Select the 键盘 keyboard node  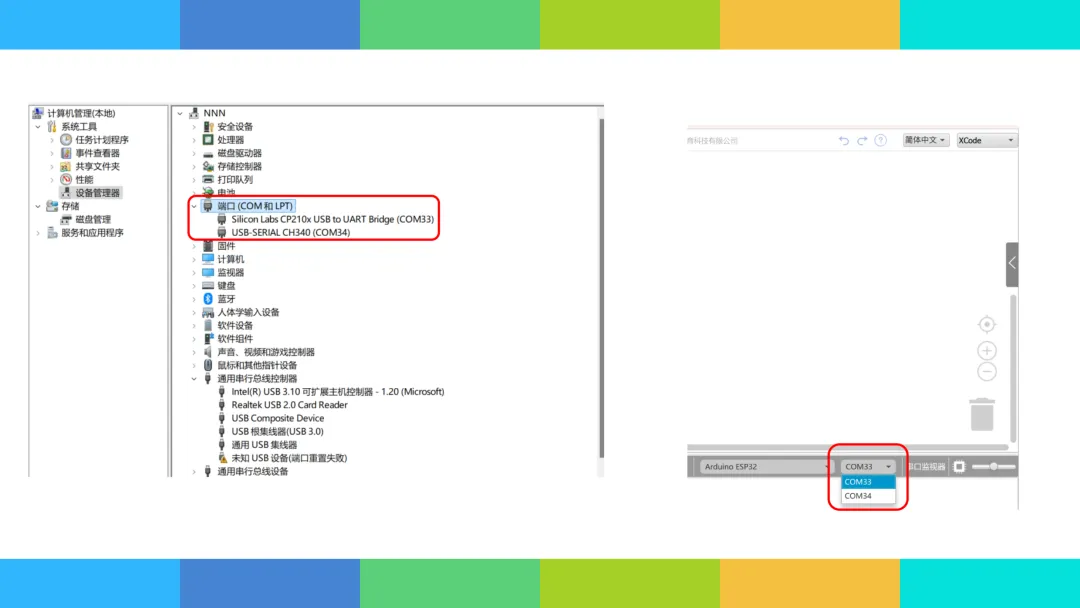pos(227,286)
